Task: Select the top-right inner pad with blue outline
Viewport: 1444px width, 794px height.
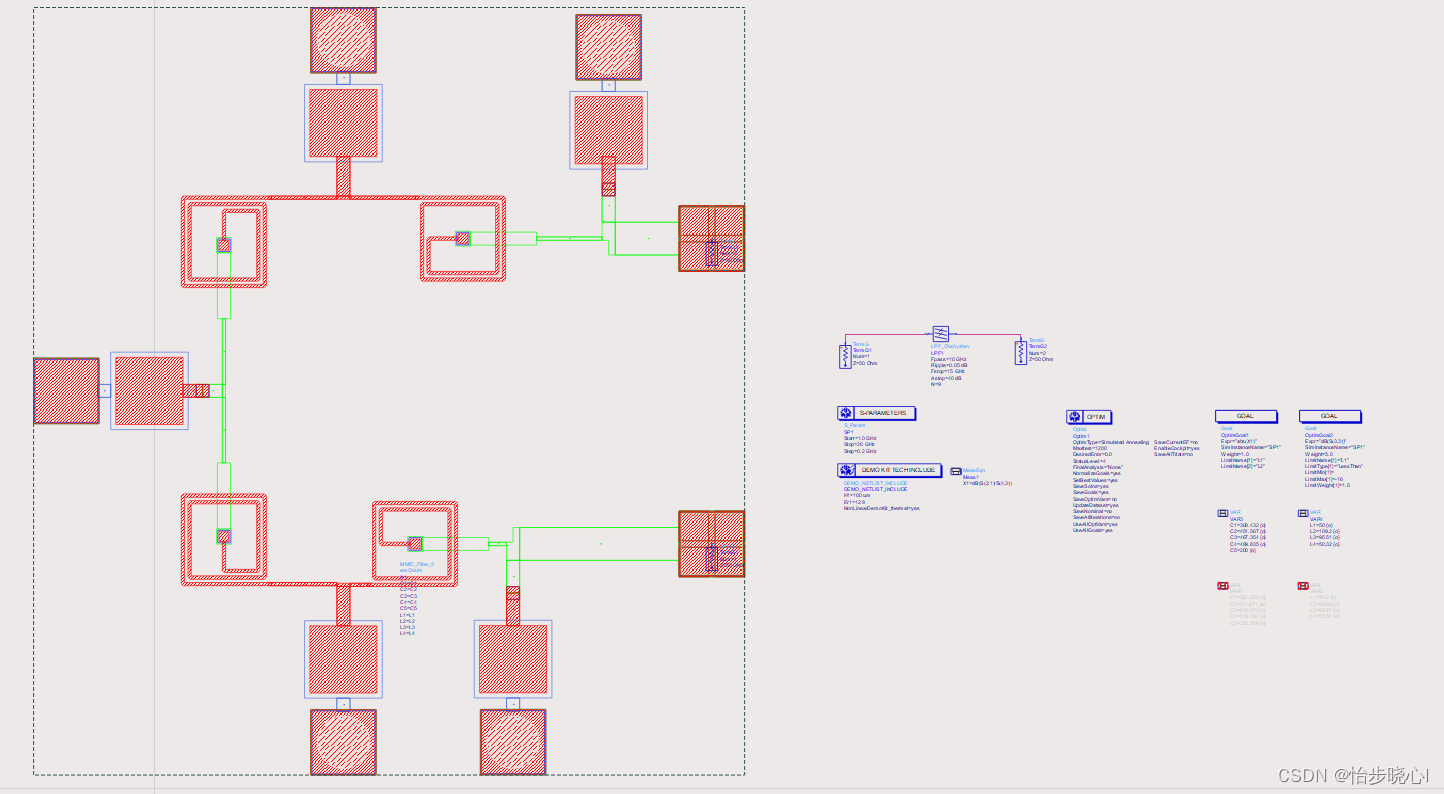Action: (x=609, y=130)
